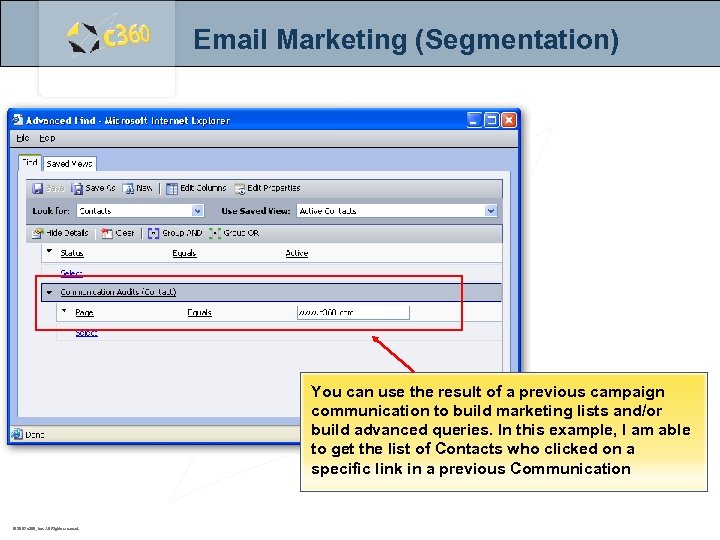
Task: Click the Group AND label
Action: coord(182,233)
